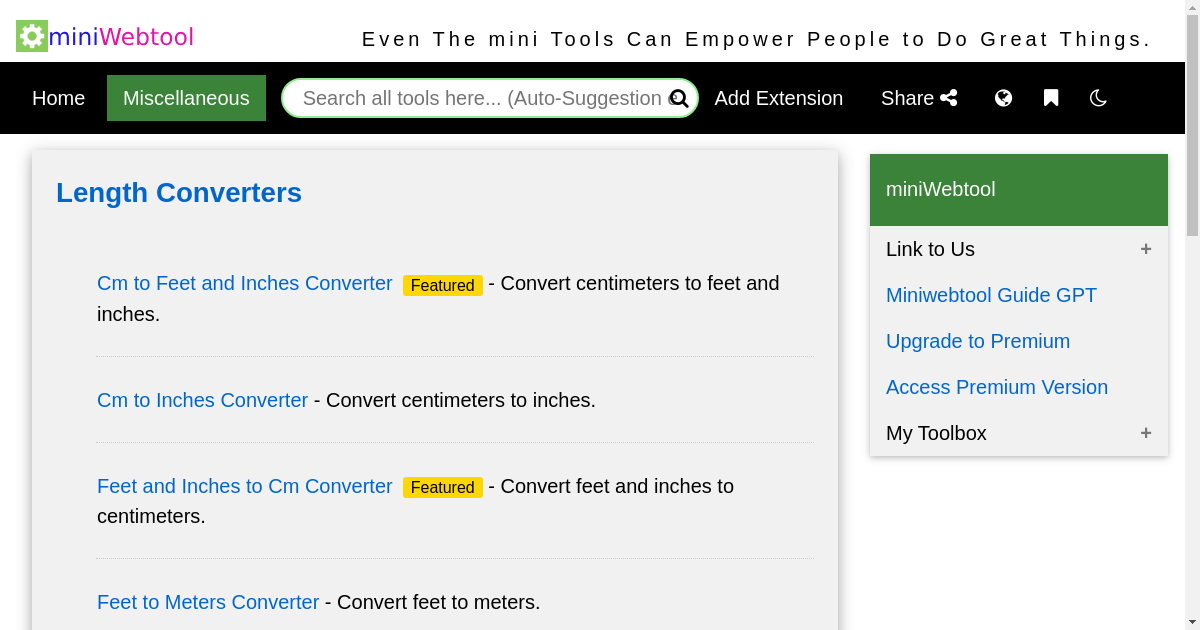The image size is (1200, 630).
Task: Expand the My Toolbox section
Action: tap(1146, 433)
